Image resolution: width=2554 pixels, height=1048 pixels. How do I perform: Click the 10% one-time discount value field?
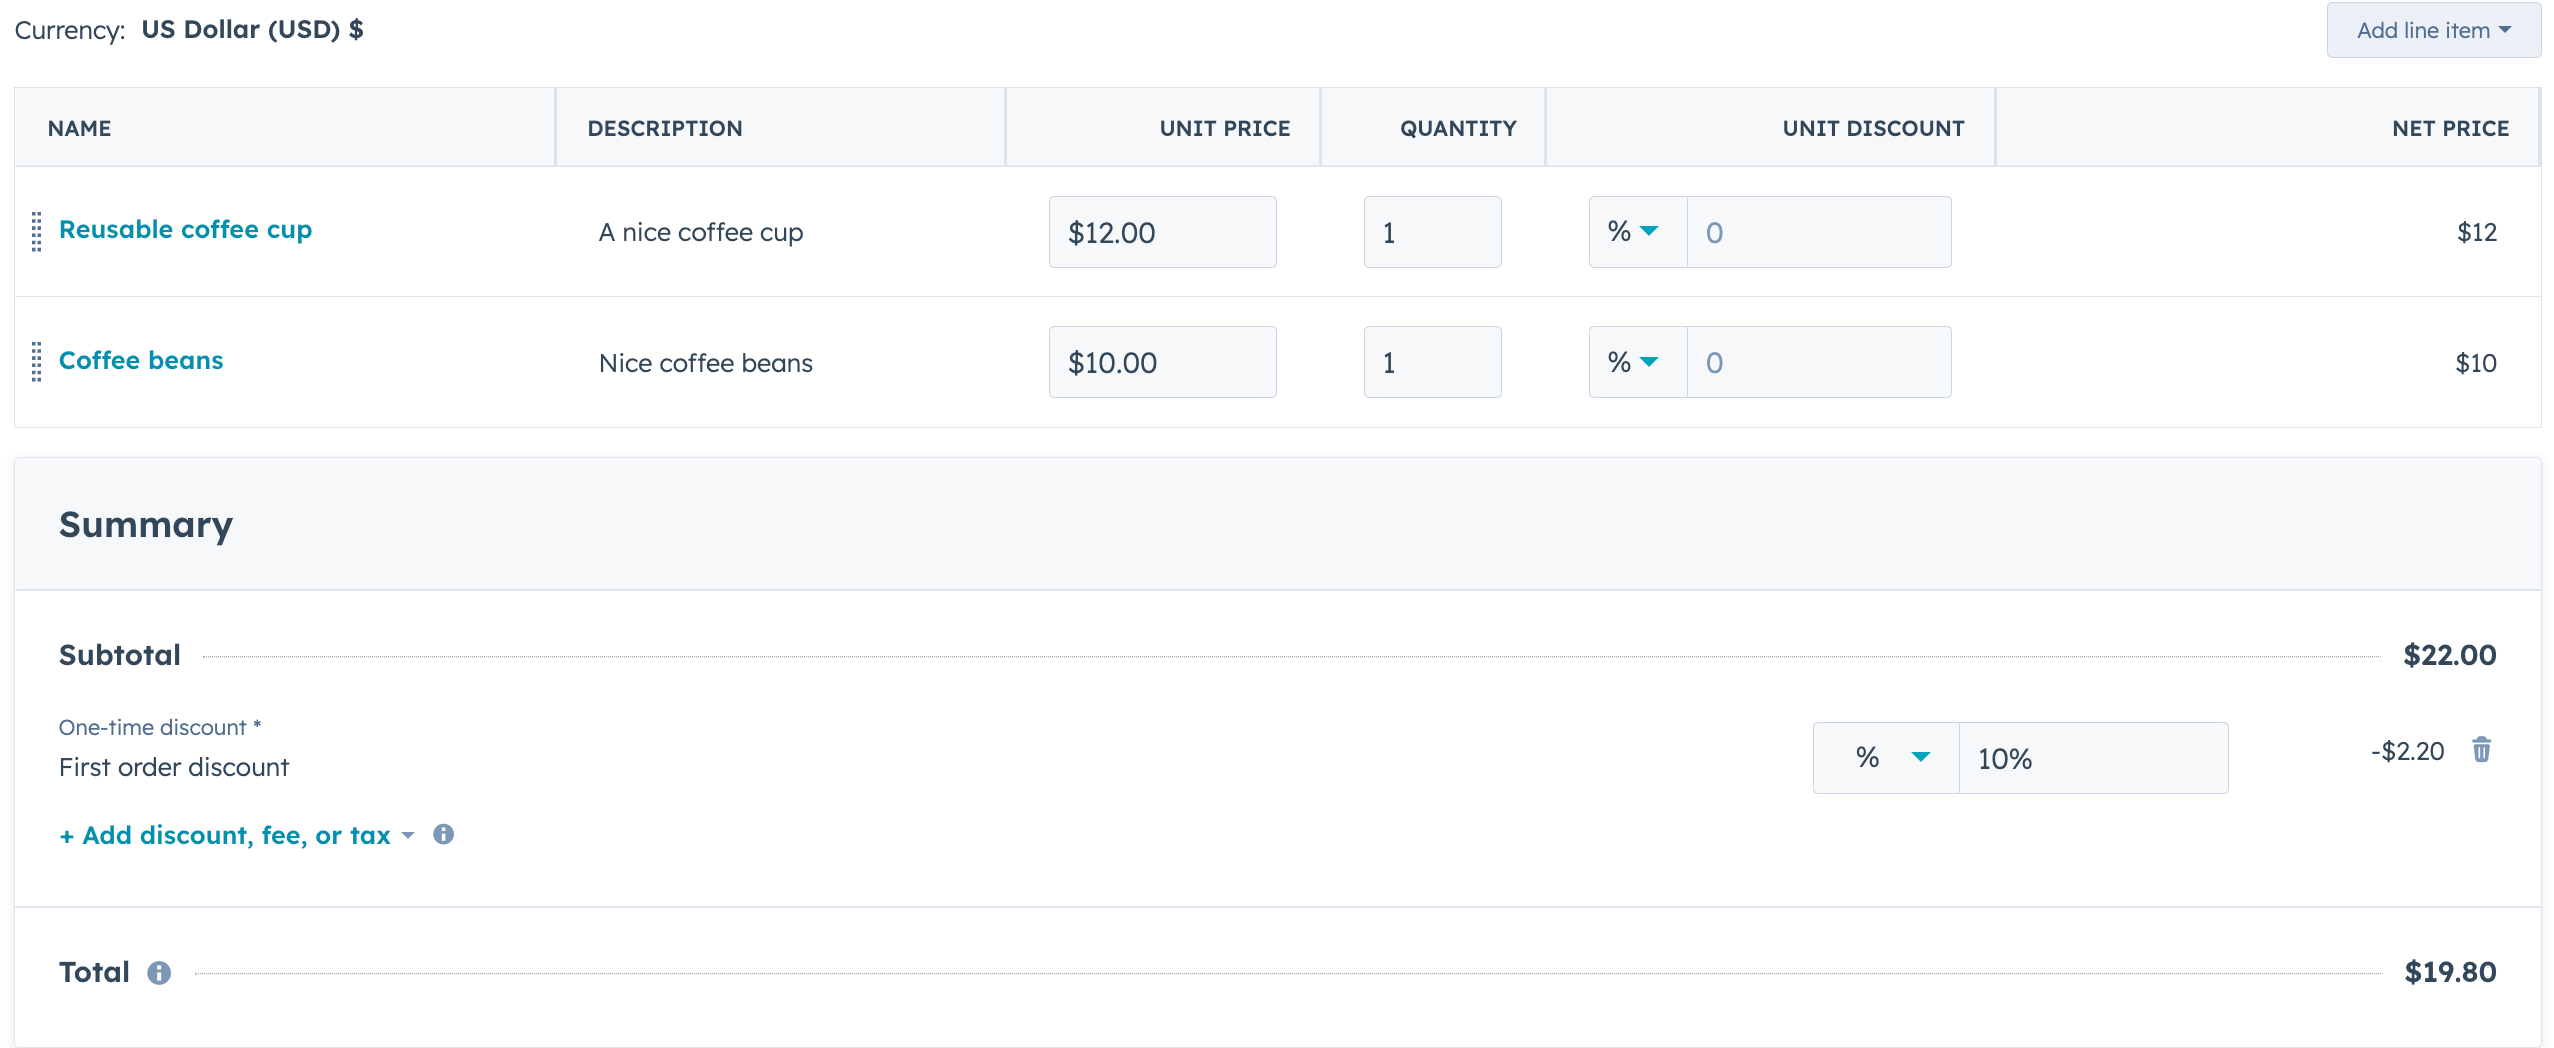[2091, 758]
